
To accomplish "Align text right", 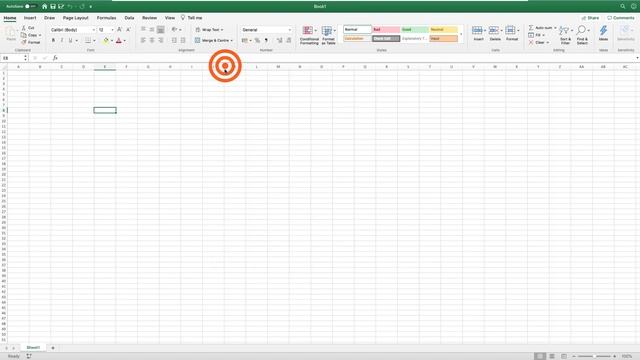I will 161,40.
